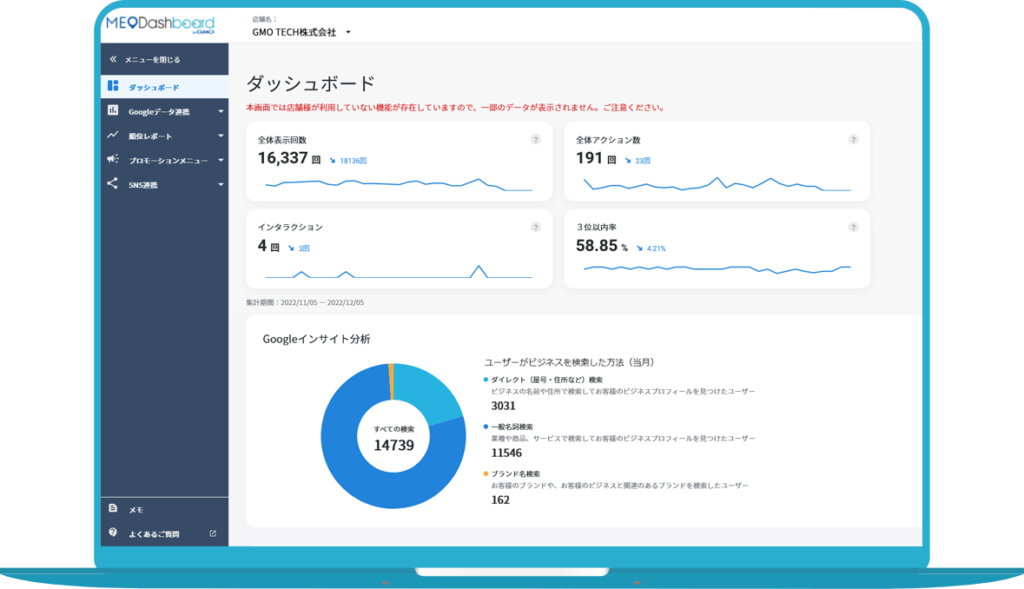Expand the SNS連携 submenu arrow
Screen dimensions: 1024x589
(x=221, y=185)
